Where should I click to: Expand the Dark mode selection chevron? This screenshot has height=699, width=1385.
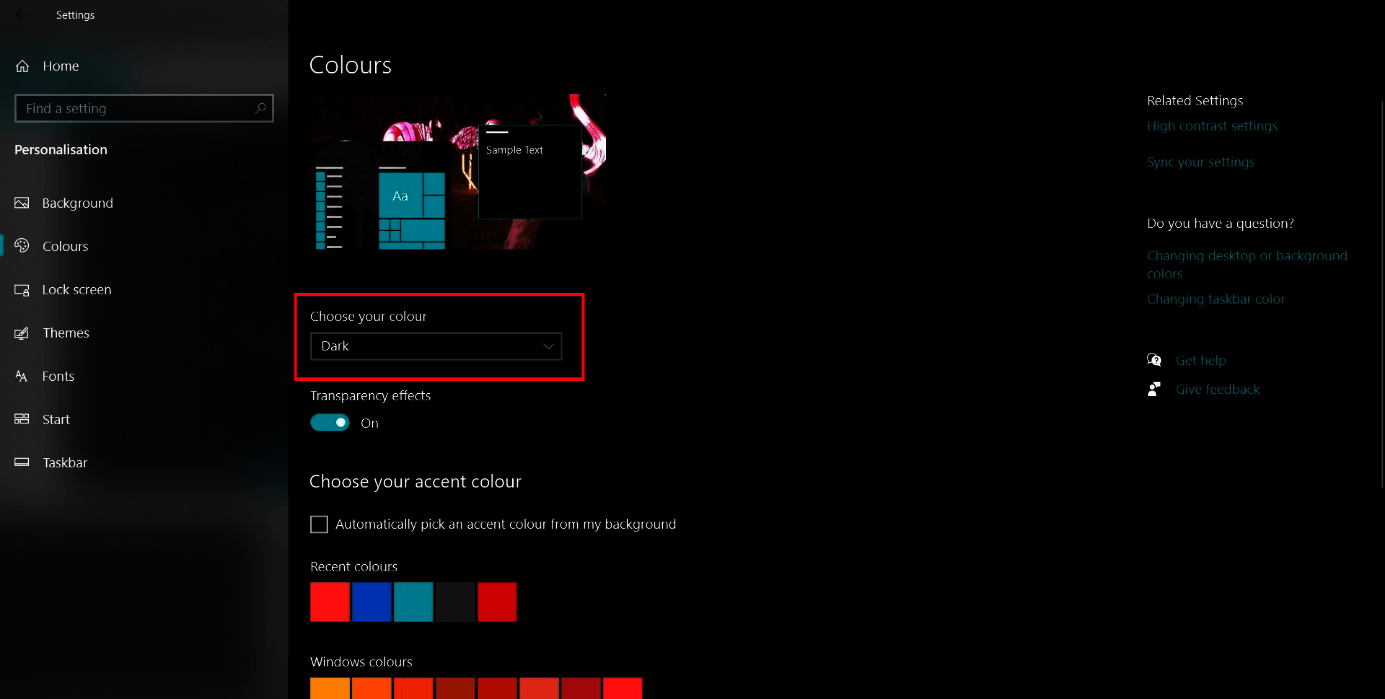click(547, 346)
